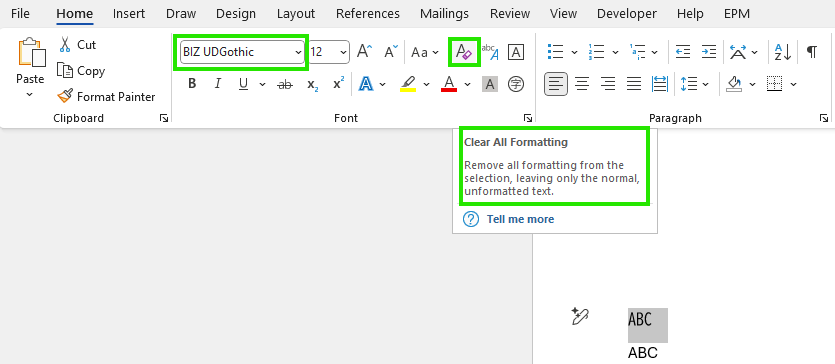This screenshot has width=835, height=364.
Task: Toggle italic formatting
Action: (x=217, y=84)
